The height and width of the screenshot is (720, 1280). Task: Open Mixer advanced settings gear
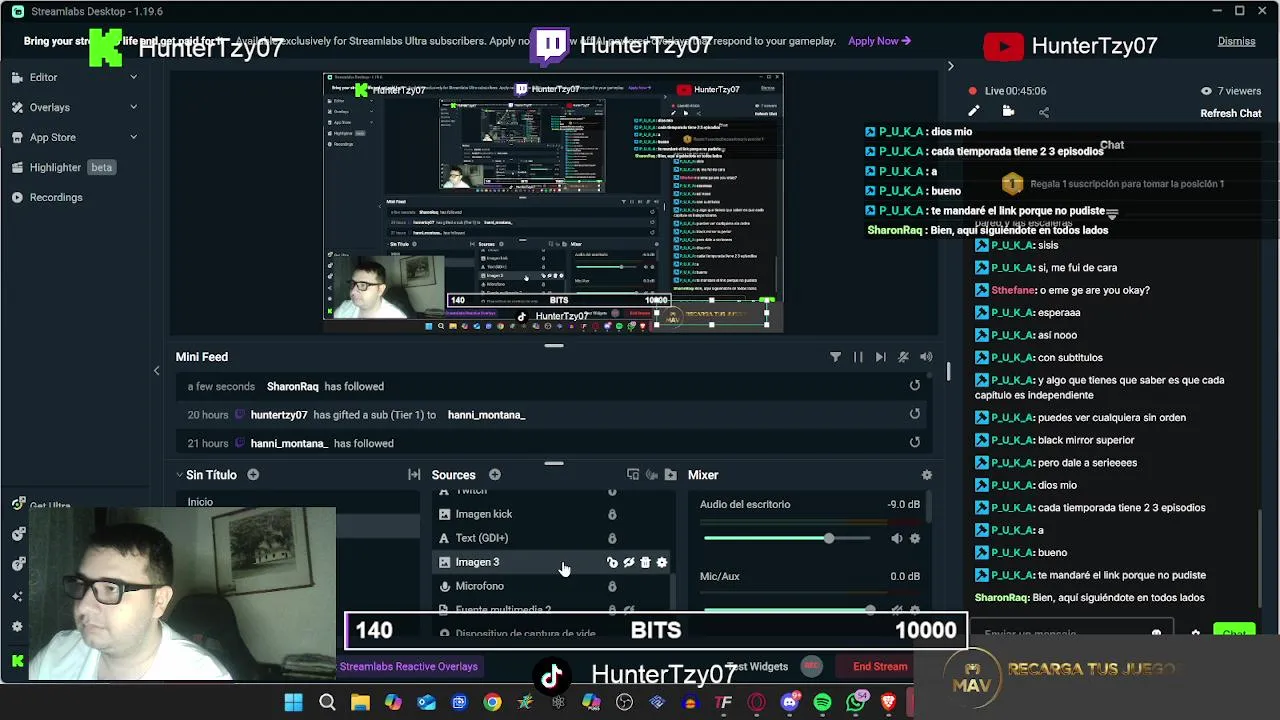[x=926, y=475]
